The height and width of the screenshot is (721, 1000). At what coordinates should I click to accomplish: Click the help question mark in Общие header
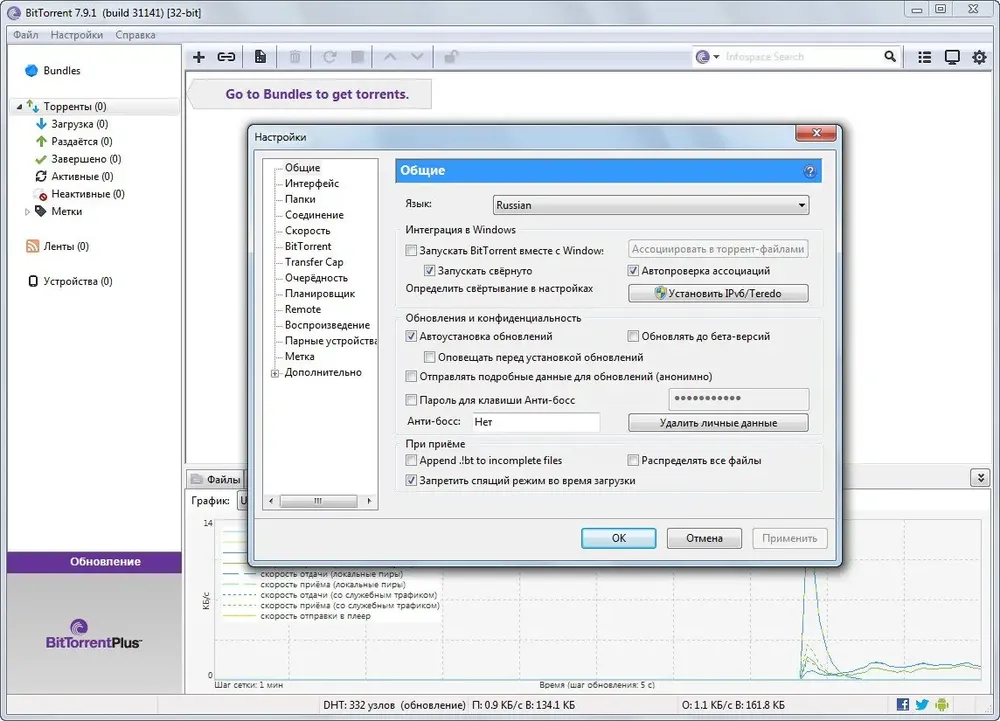(x=809, y=171)
